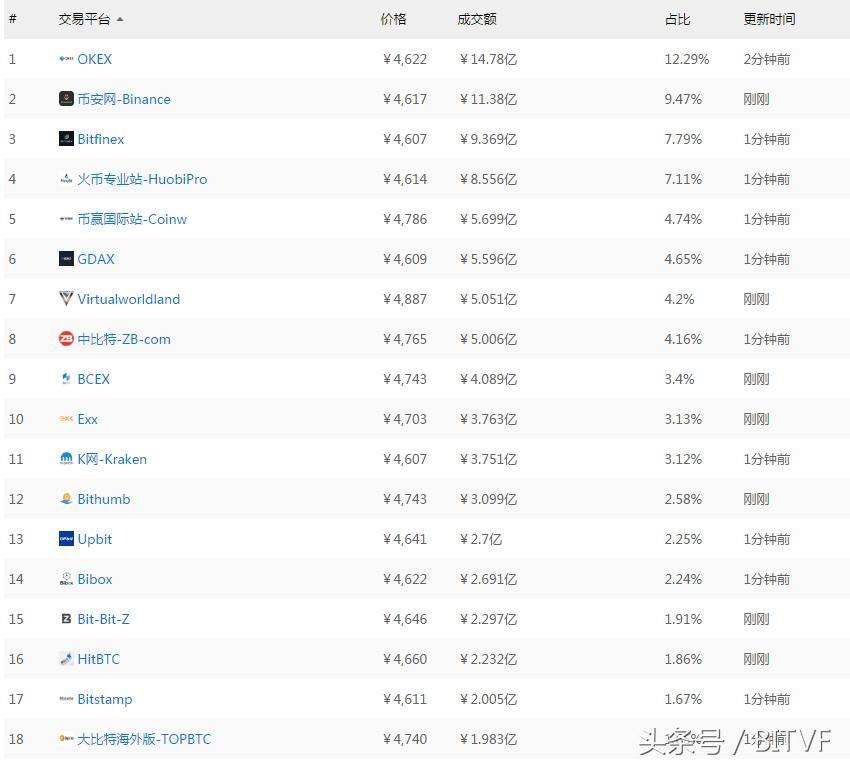Open the Bitstamp exchange link

pos(105,699)
